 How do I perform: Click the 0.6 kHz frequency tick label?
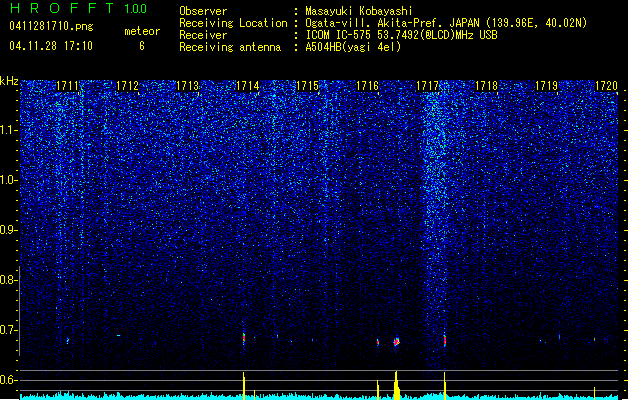pyautogui.click(x=8, y=380)
